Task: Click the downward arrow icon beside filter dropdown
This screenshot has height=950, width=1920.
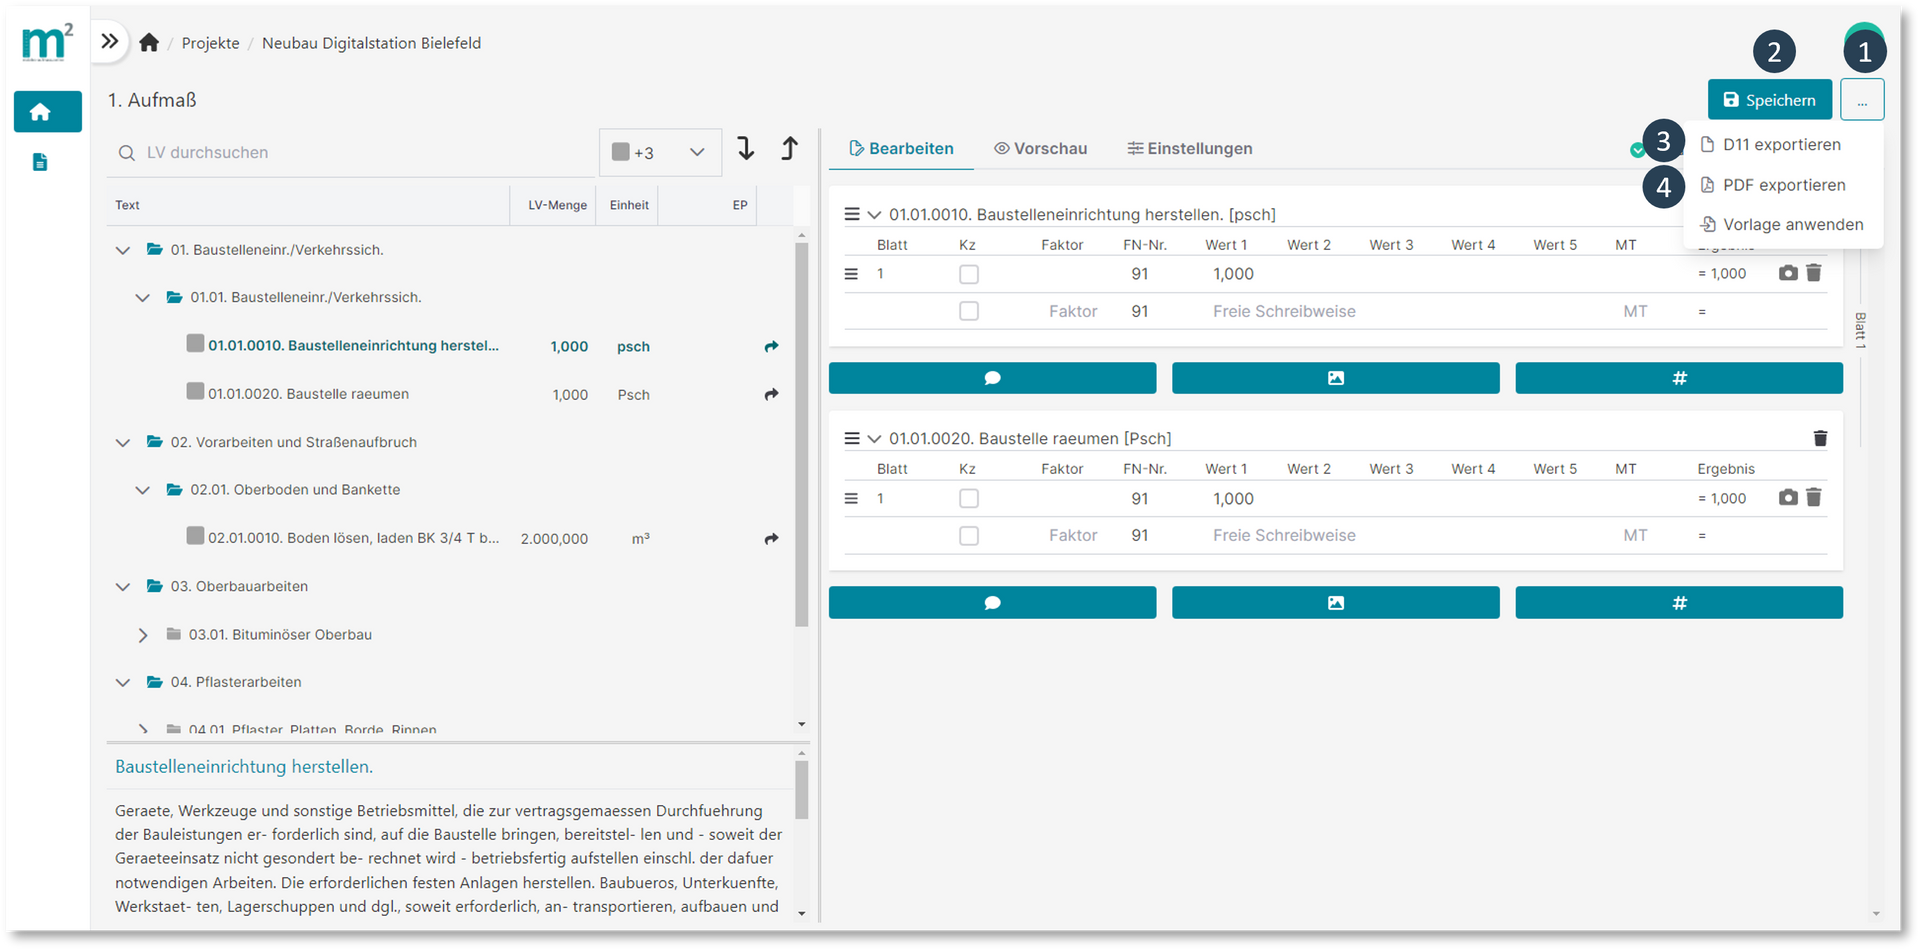Action: pos(746,149)
